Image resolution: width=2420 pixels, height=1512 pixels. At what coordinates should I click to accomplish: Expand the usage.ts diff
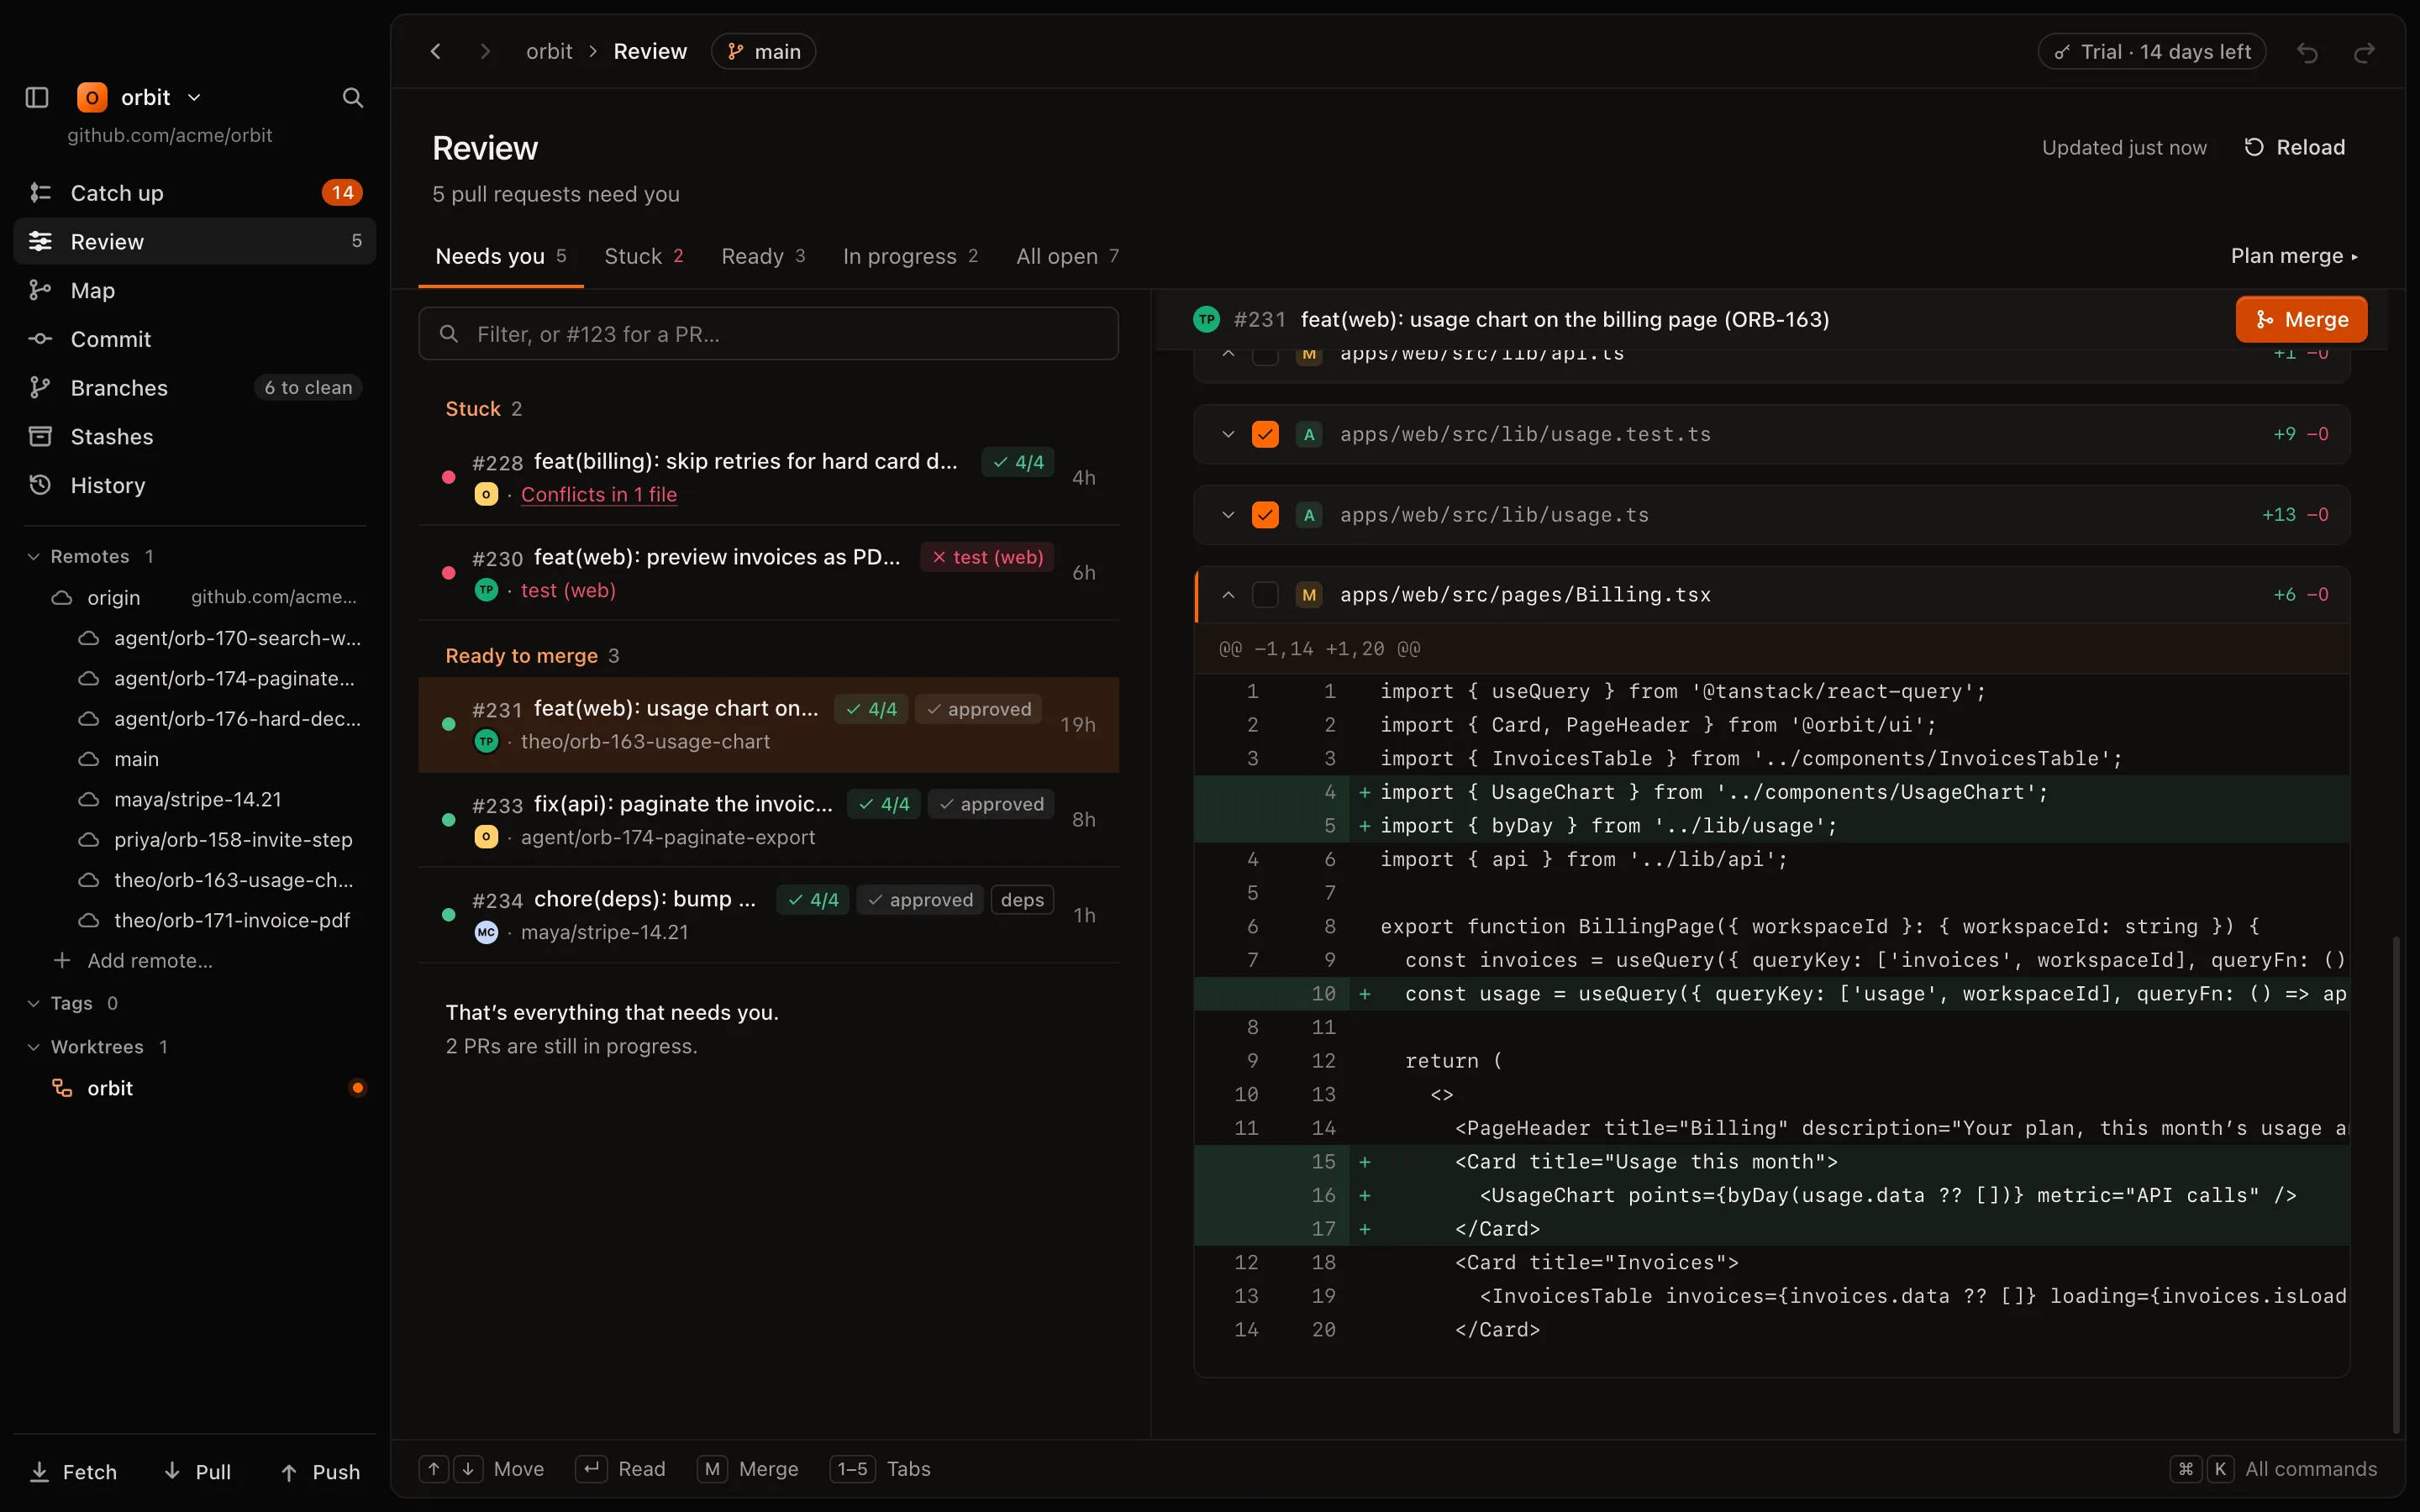tap(1228, 515)
